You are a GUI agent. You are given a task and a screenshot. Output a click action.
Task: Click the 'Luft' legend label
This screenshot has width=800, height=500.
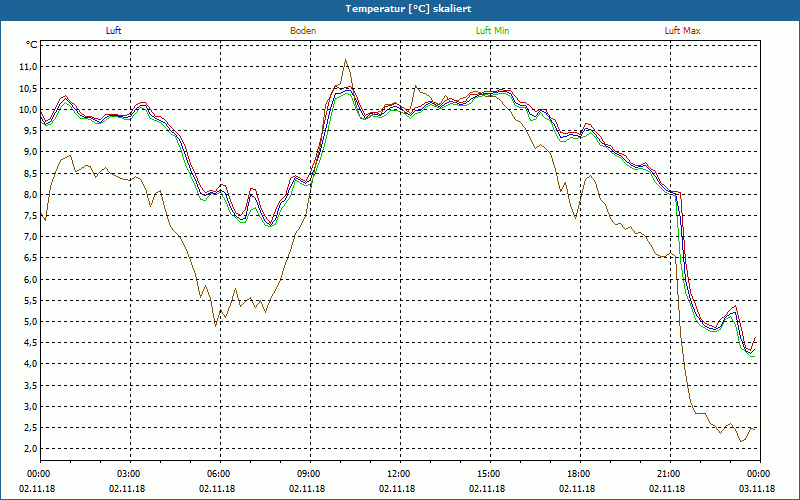point(113,31)
